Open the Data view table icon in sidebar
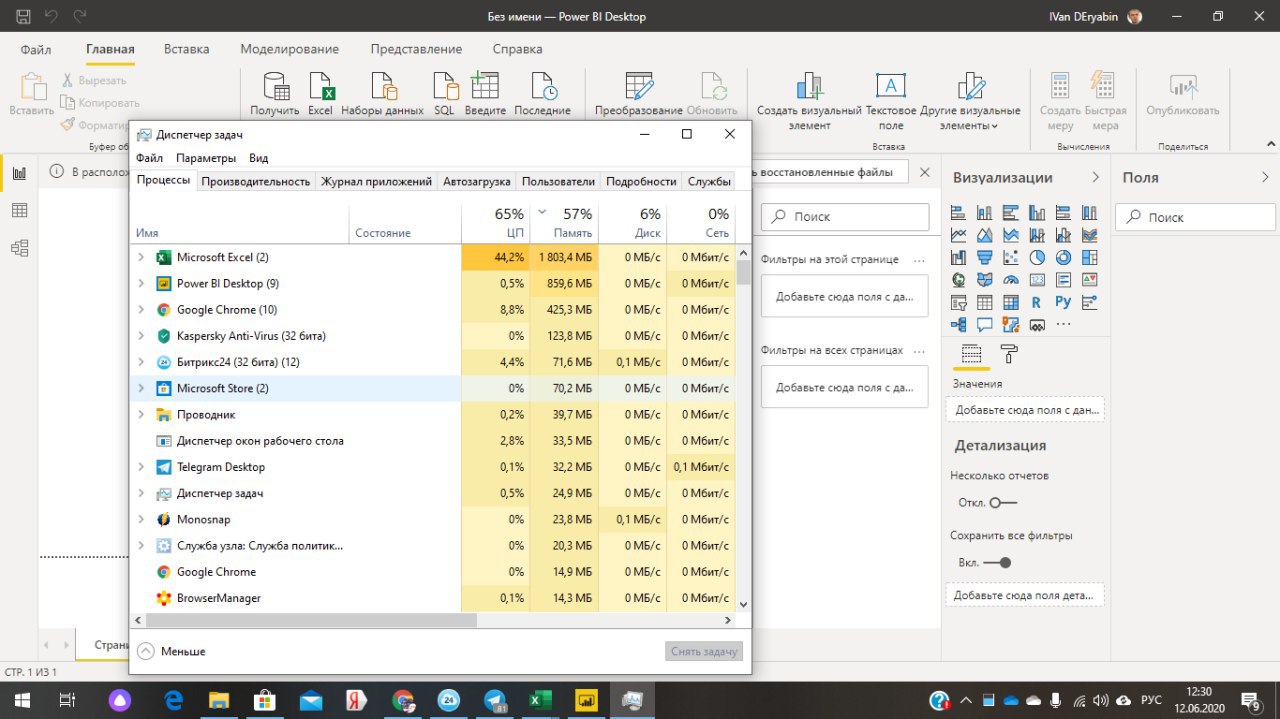Viewport: 1280px width, 719px height. (x=19, y=210)
